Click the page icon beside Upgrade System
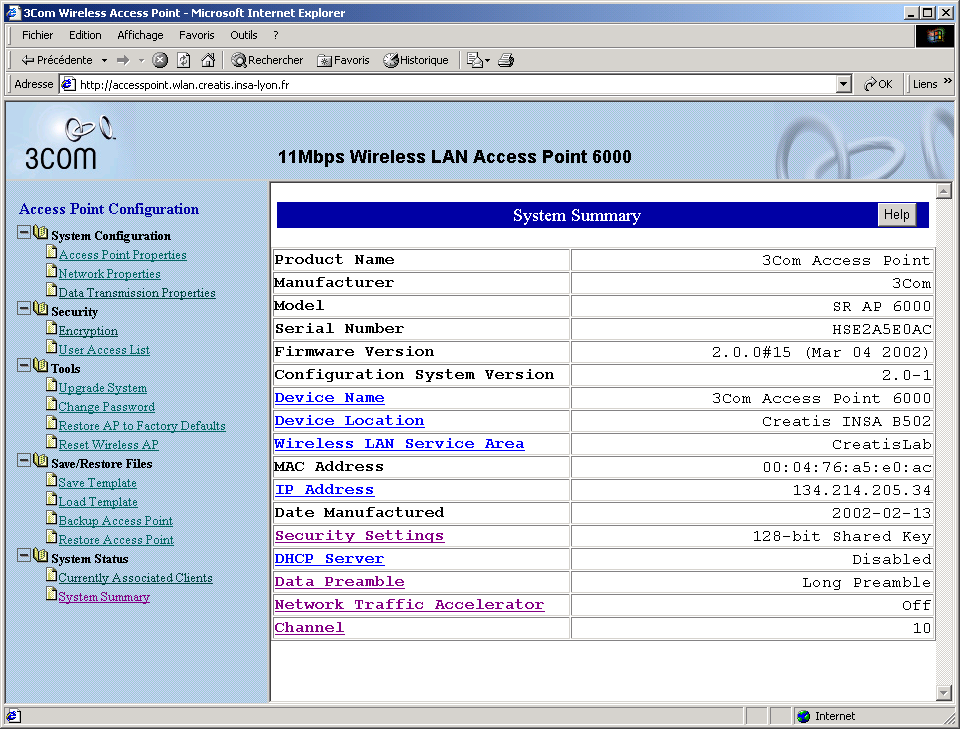Screen dimensions: 960x729 coord(52,384)
